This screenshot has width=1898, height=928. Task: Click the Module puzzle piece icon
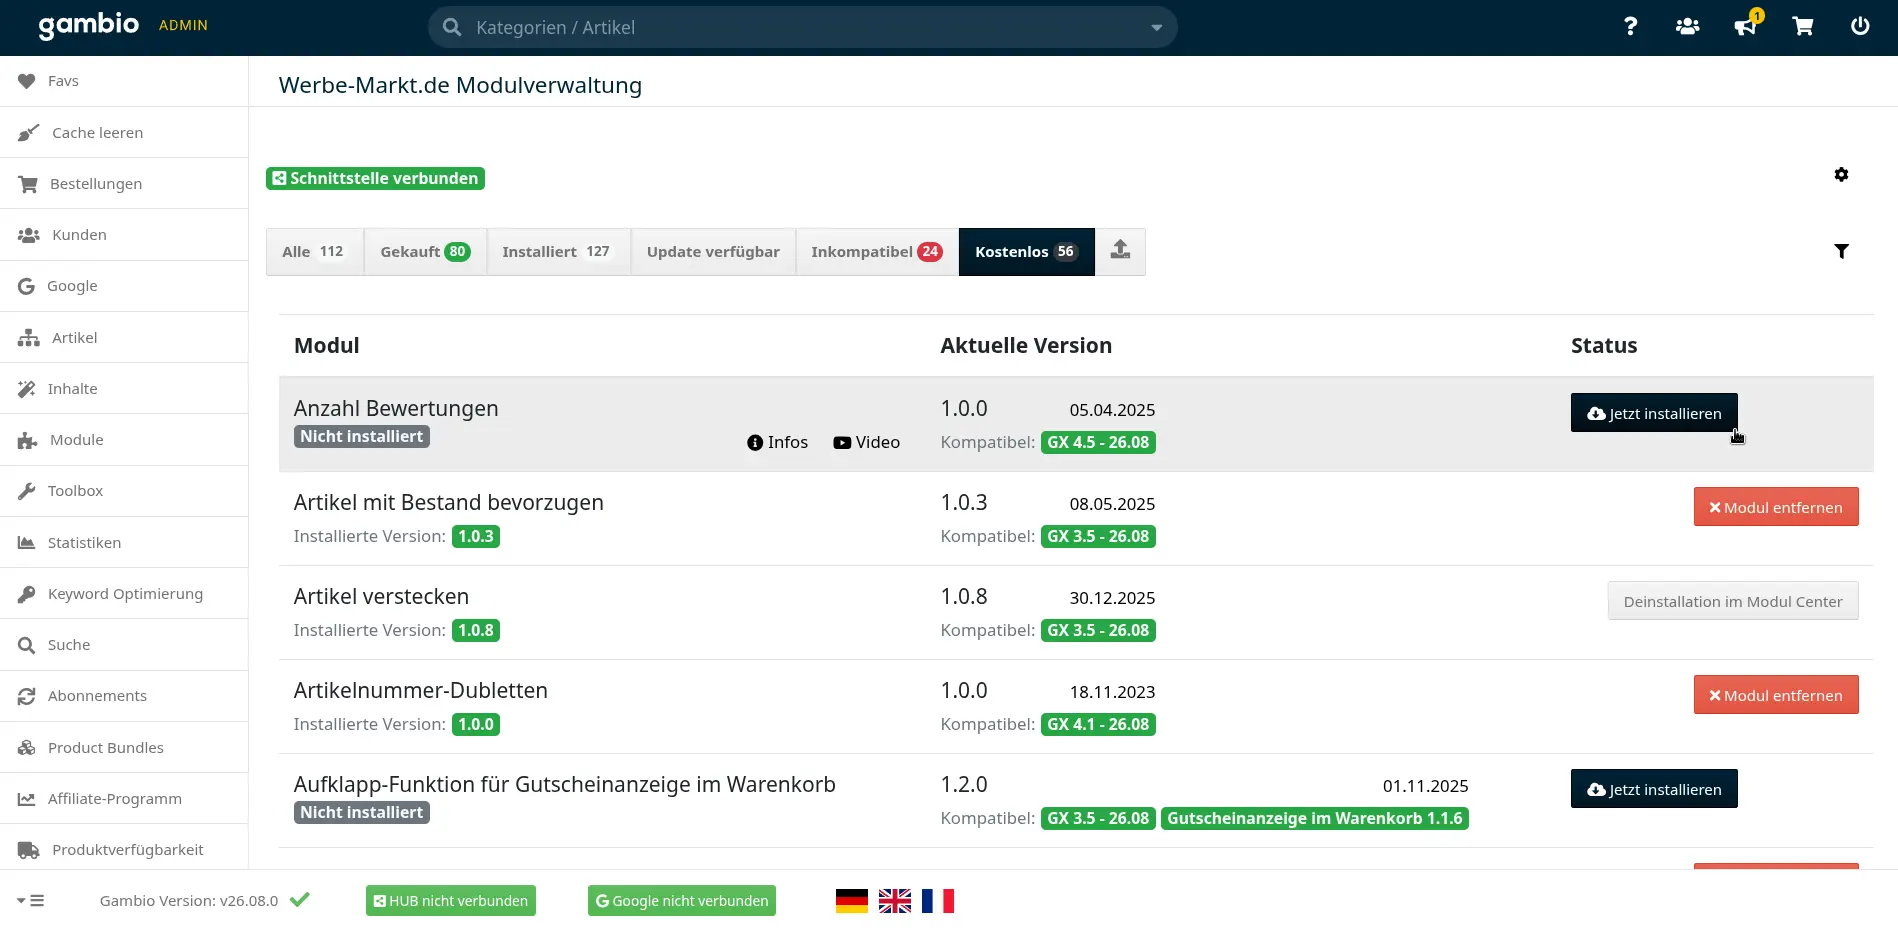coord(28,440)
